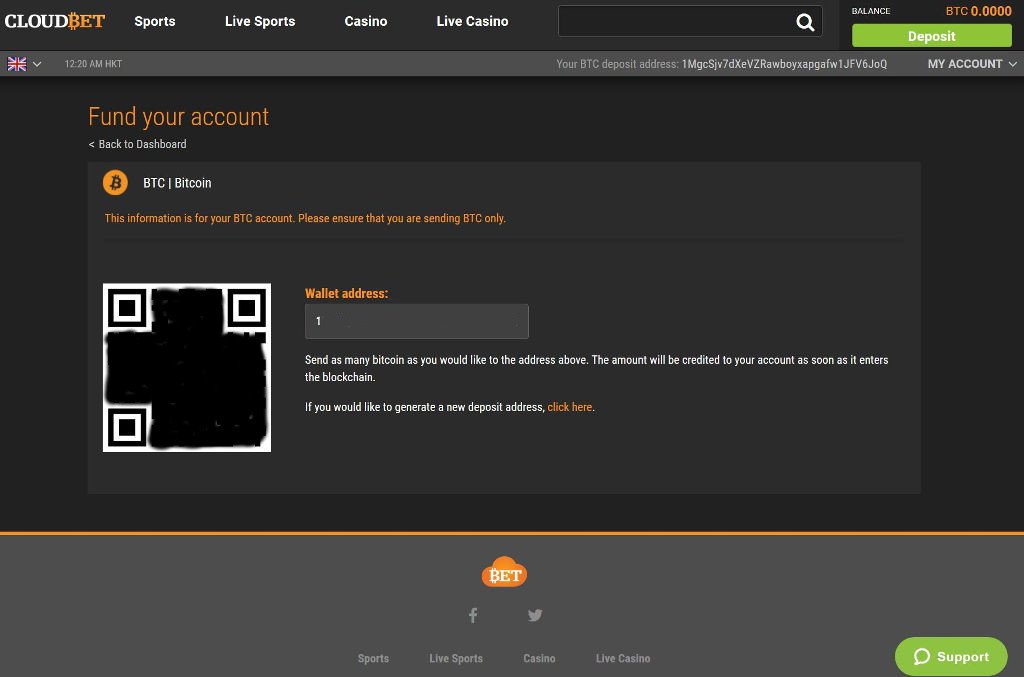Click the search magnifier icon

tap(805, 22)
